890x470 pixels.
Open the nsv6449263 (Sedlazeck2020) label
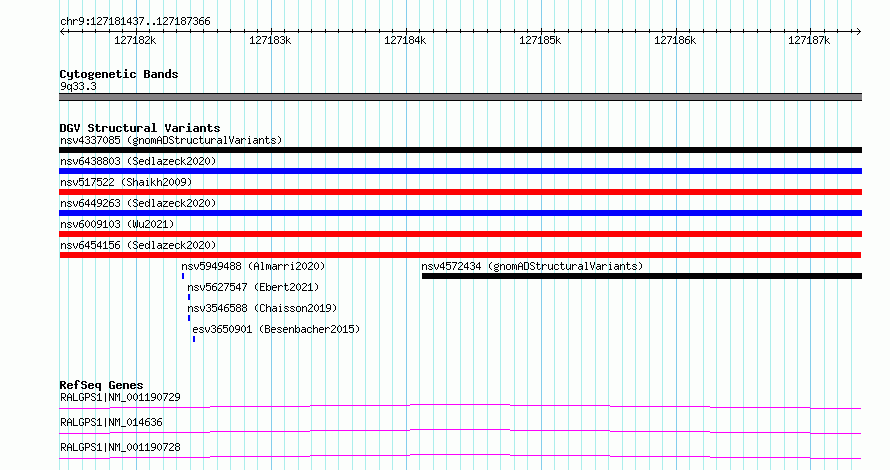(138, 203)
